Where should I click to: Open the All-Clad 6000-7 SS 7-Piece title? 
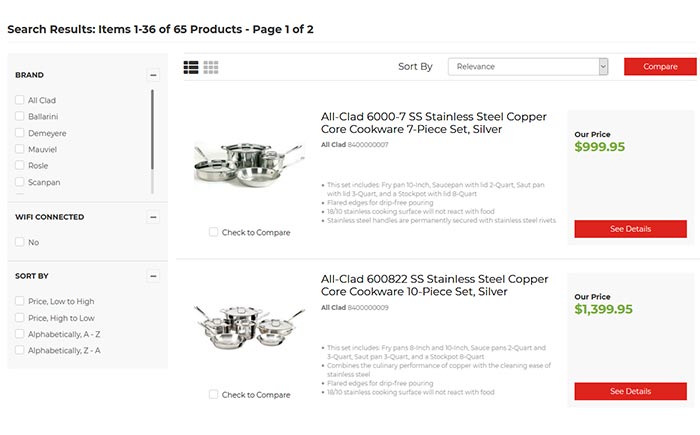[x=420, y=123]
